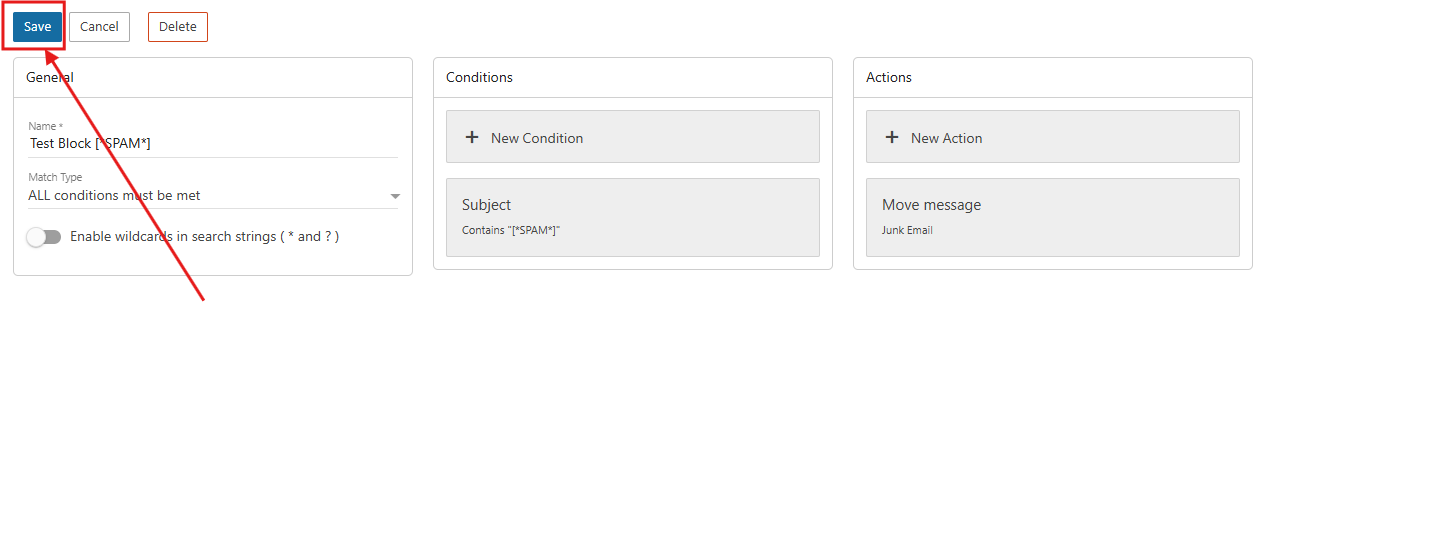This screenshot has width=1444, height=535.
Task: Click the Junk Email destination text
Action: (907, 230)
